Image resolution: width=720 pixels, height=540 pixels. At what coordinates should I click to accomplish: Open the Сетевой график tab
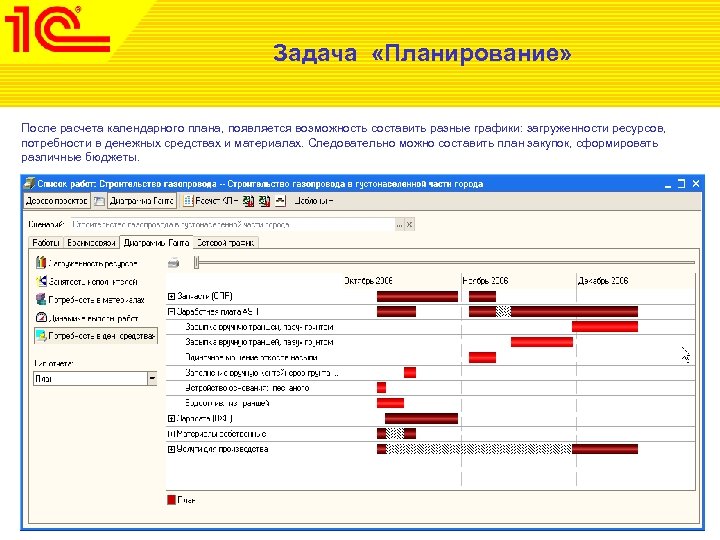225,242
